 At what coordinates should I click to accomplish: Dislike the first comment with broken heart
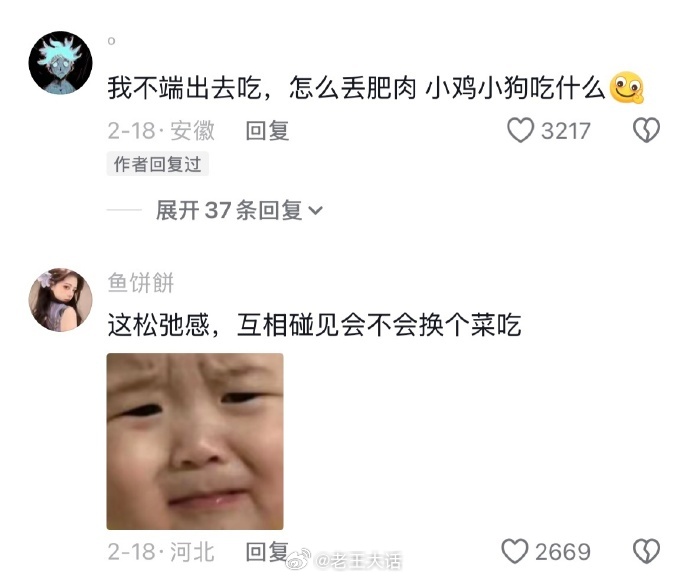pyautogui.click(x=646, y=130)
